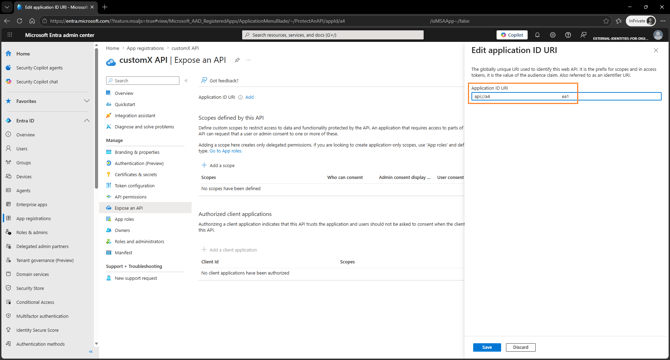This screenshot has width=670, height=360.
Task: Click the Discard button
Action: tap(520, 347)
